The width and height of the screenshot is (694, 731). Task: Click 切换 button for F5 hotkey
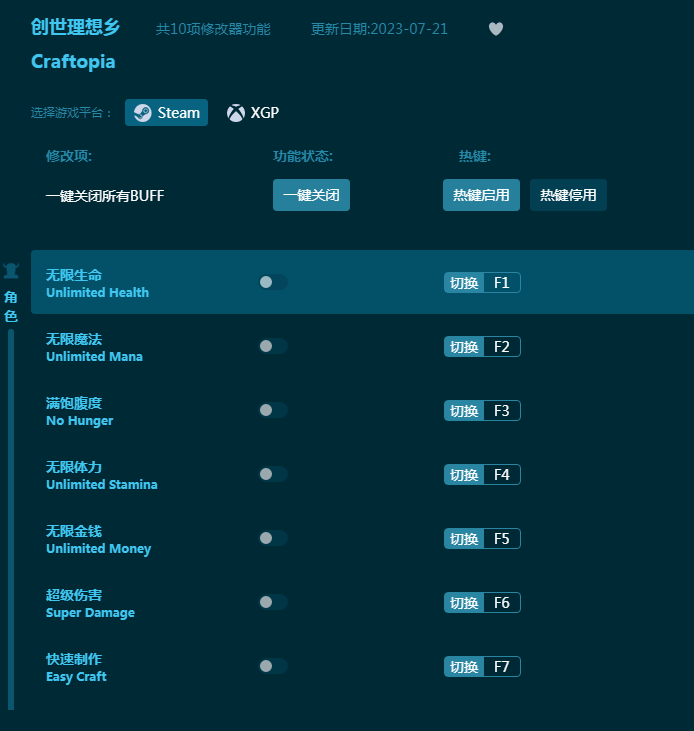(464, 538)
